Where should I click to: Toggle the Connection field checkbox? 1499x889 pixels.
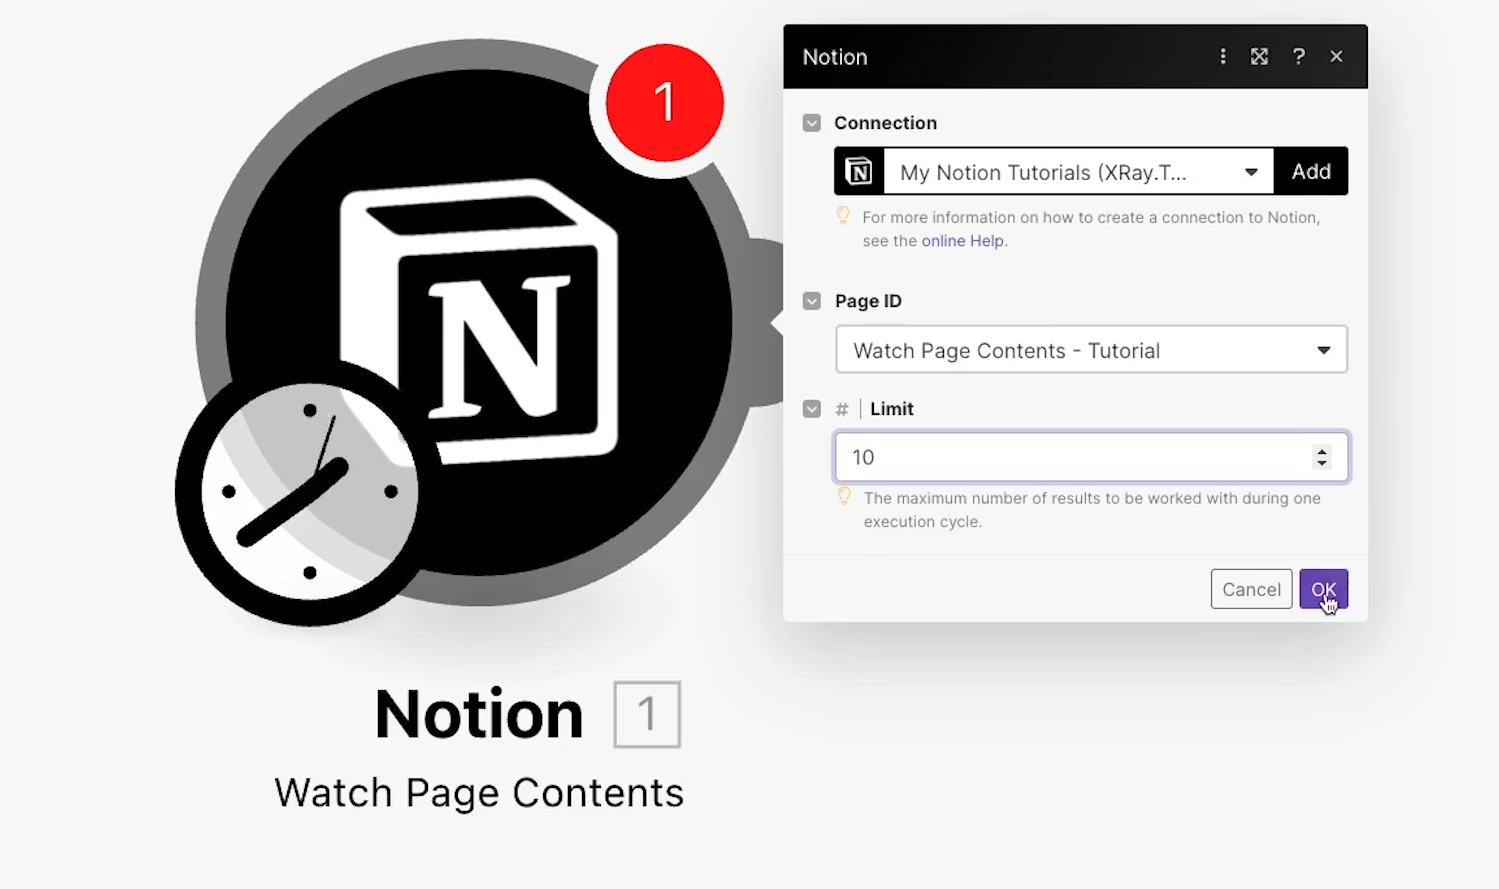click(x=812, y=123)
